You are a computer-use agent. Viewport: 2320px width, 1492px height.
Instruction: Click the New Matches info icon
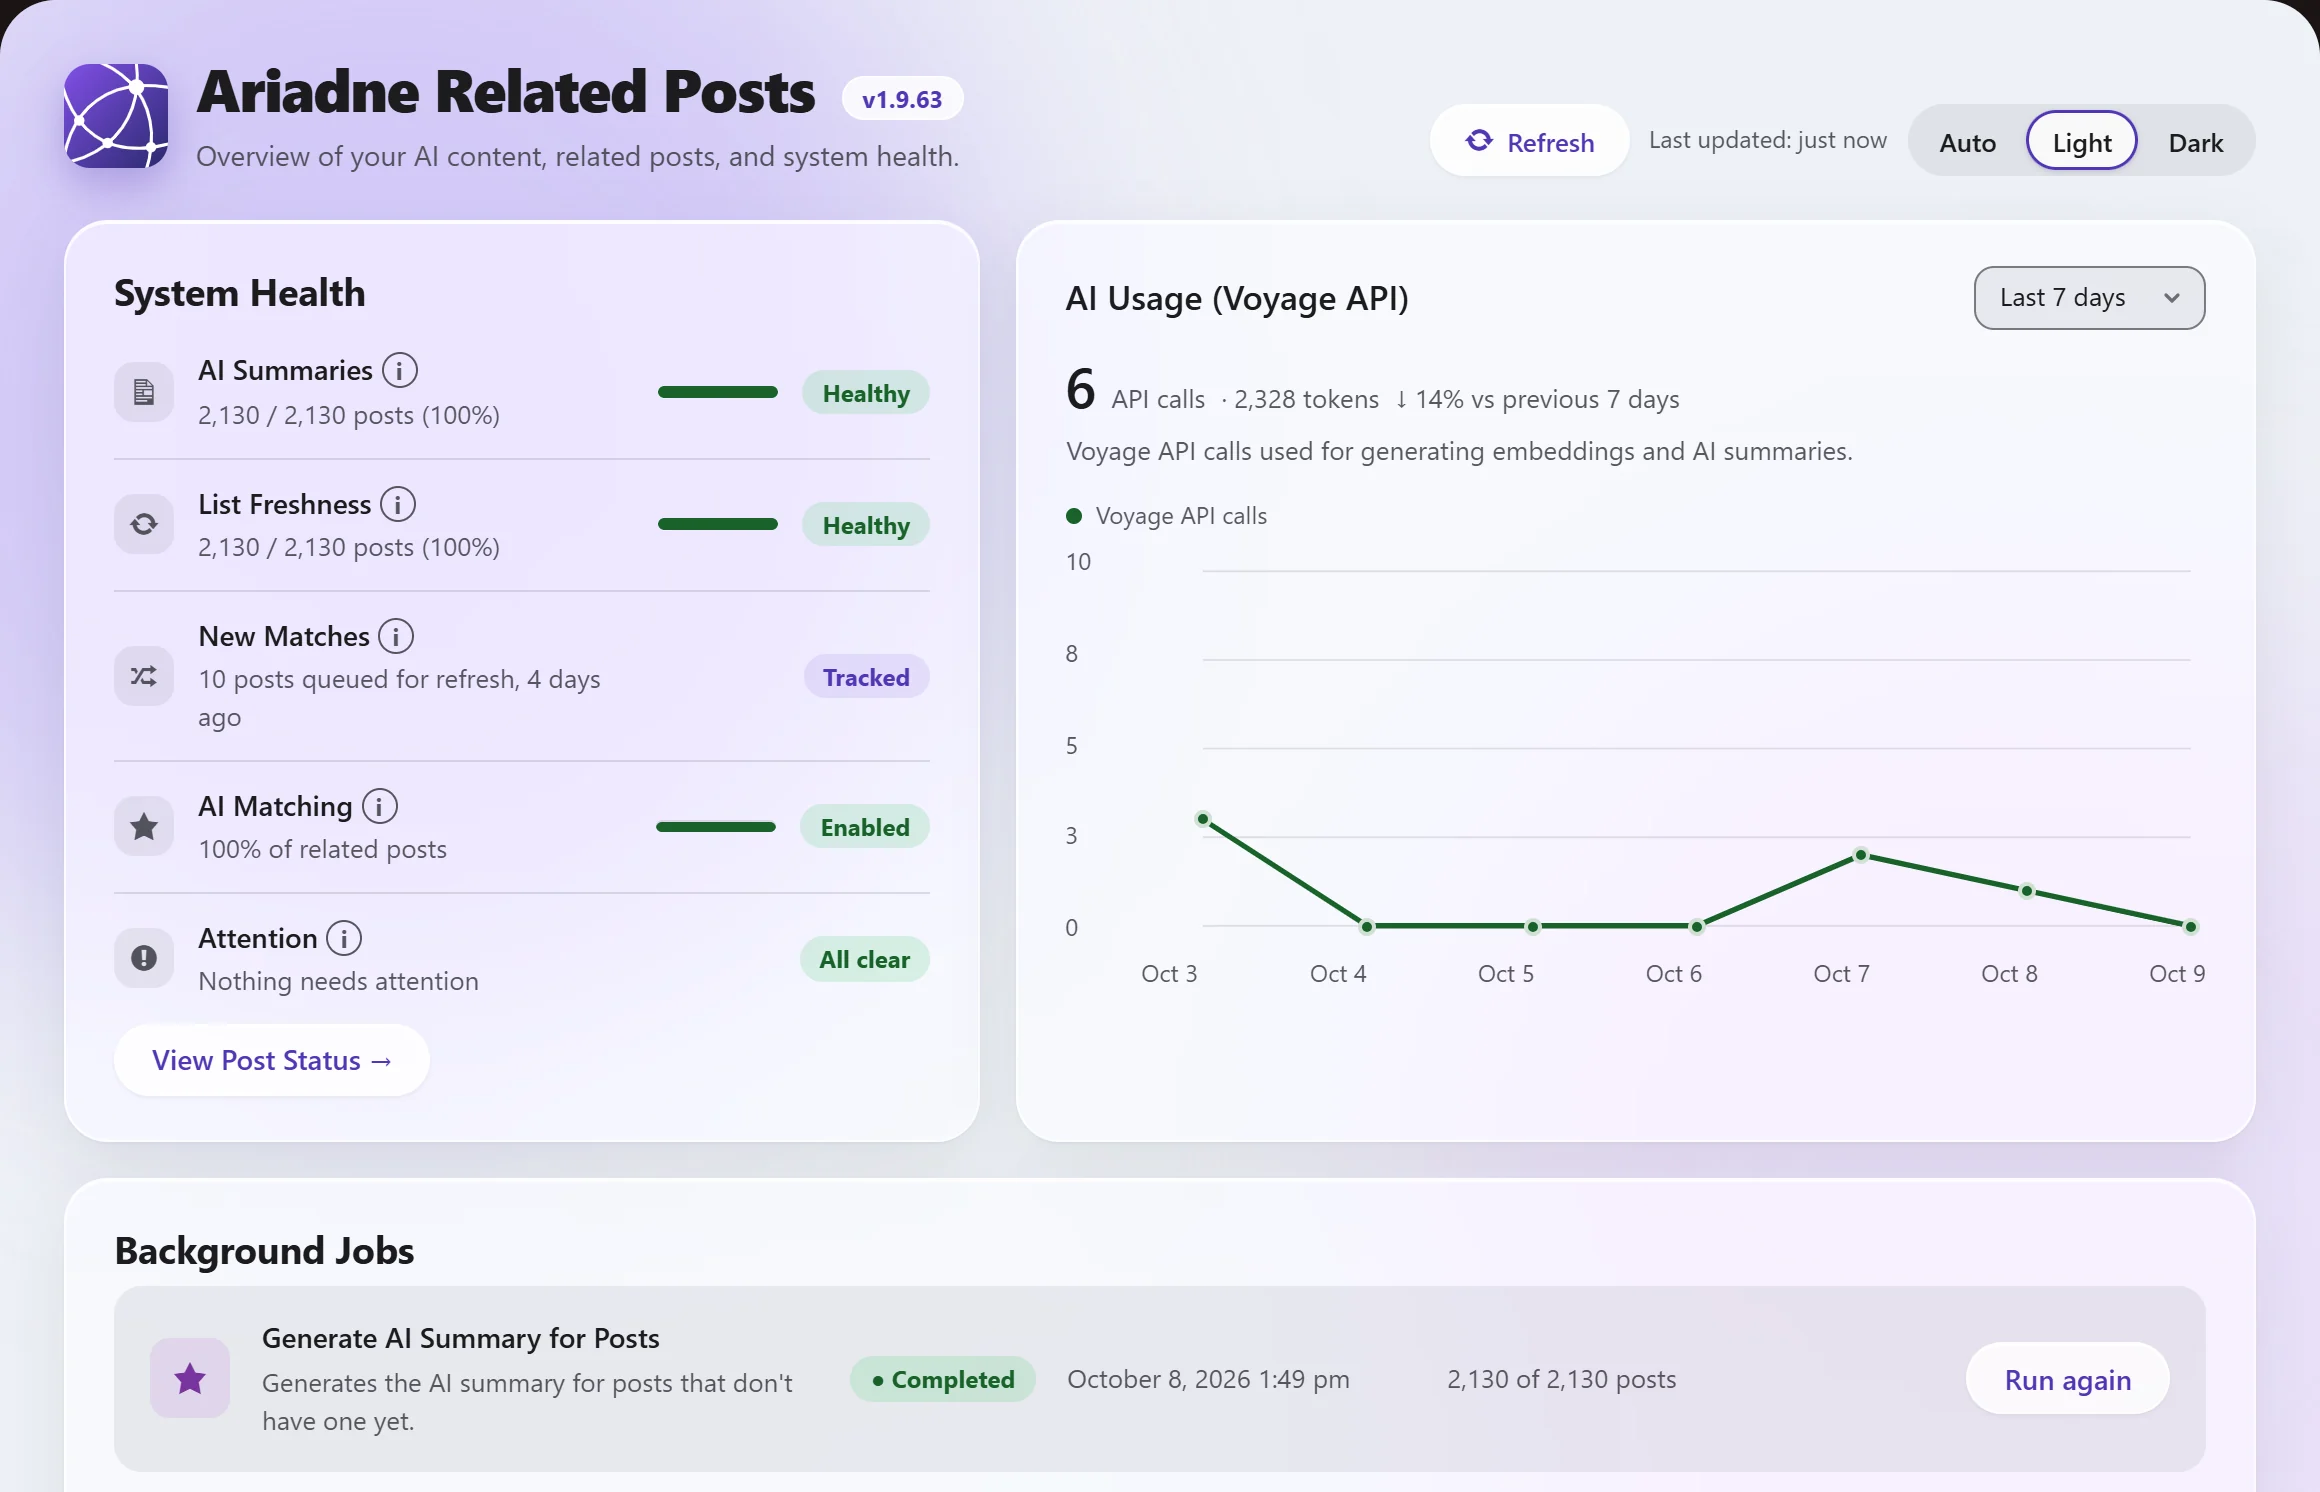point(396,636)
